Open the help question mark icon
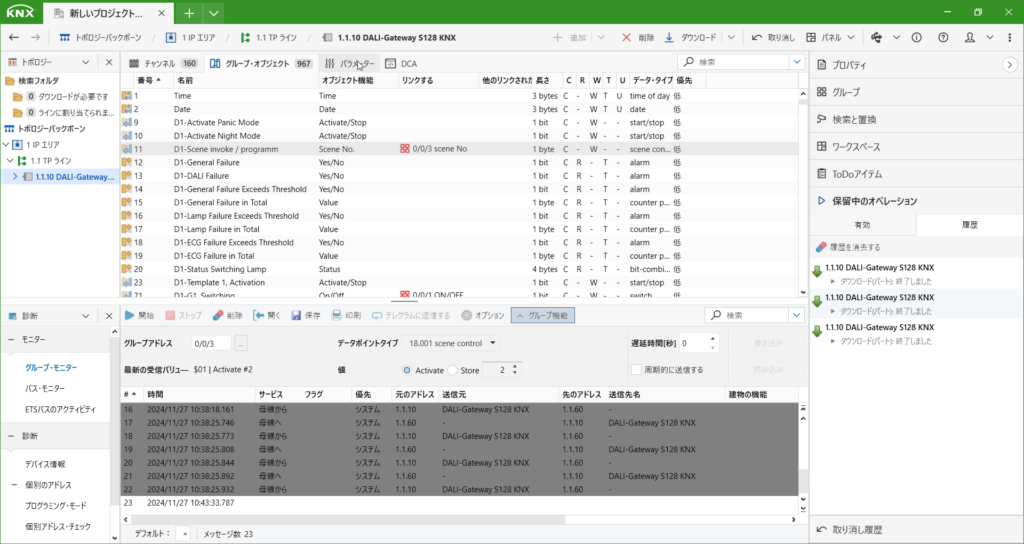Screen dimensions: 1024x544 942,38
